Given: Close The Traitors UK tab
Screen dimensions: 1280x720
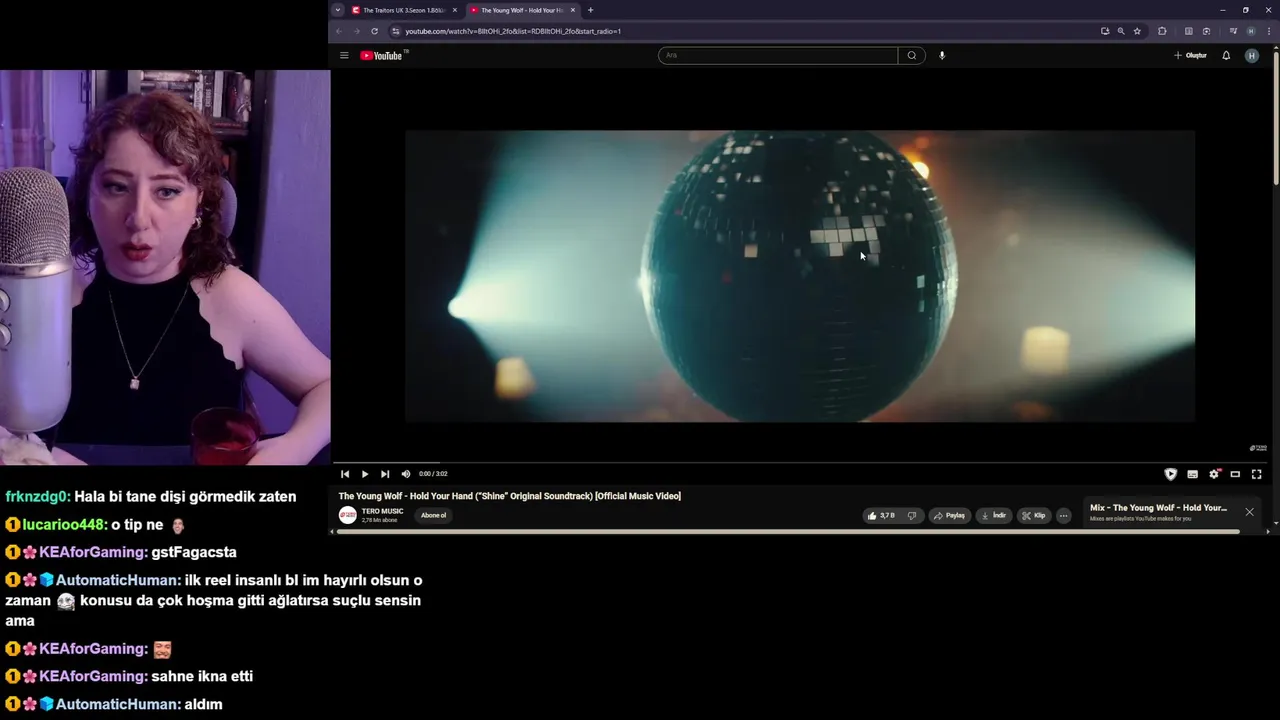Looking at the screenshot, I should point(454,10).
